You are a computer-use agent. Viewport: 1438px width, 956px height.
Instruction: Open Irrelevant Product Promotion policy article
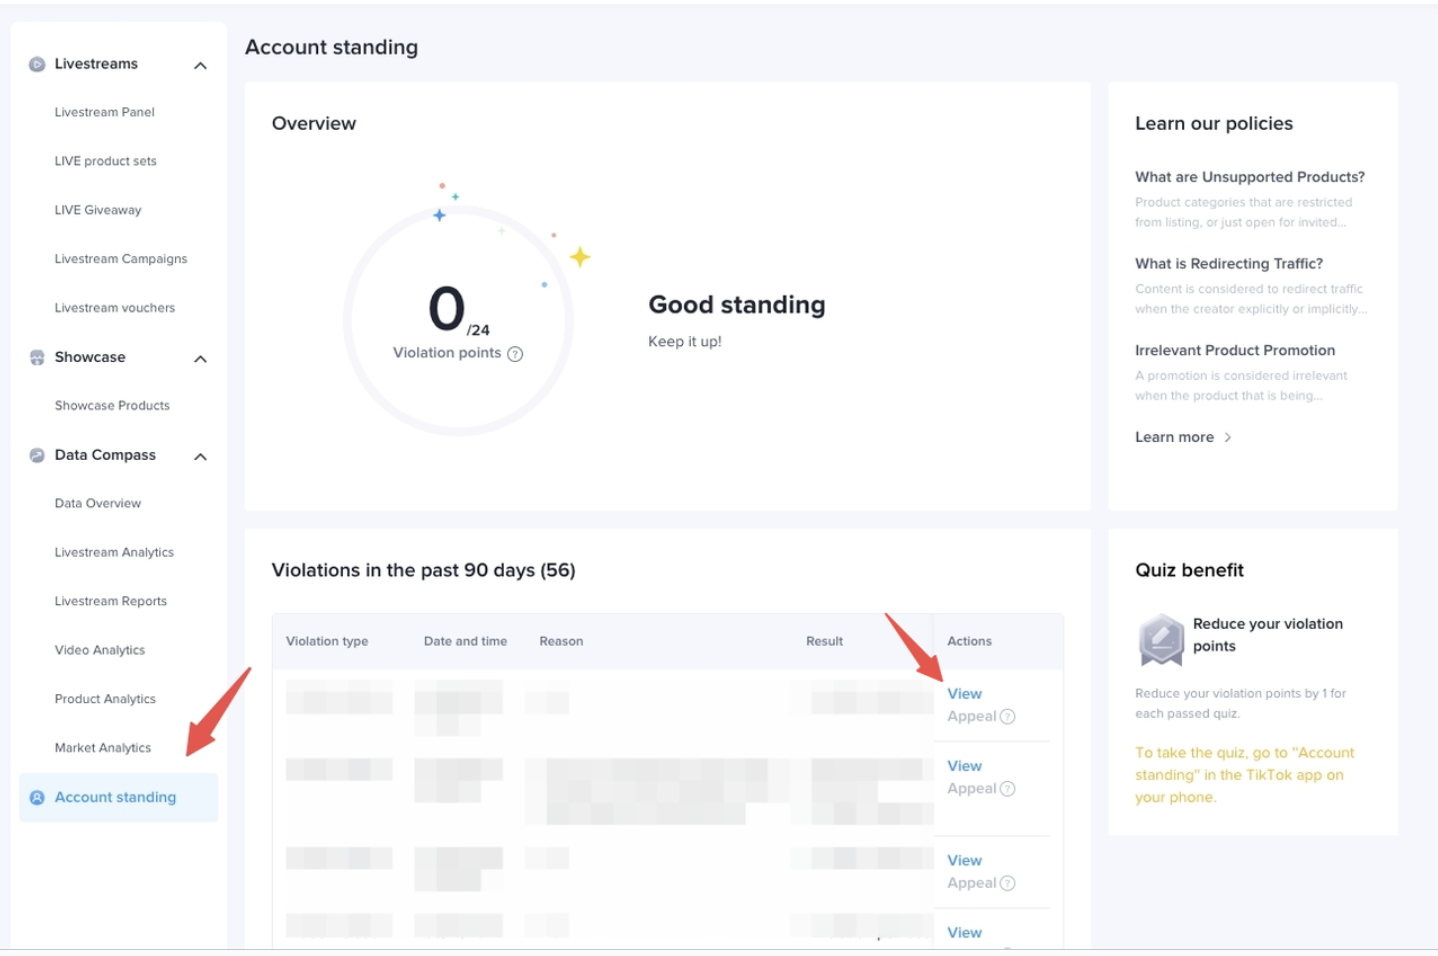click(1234, 350)
